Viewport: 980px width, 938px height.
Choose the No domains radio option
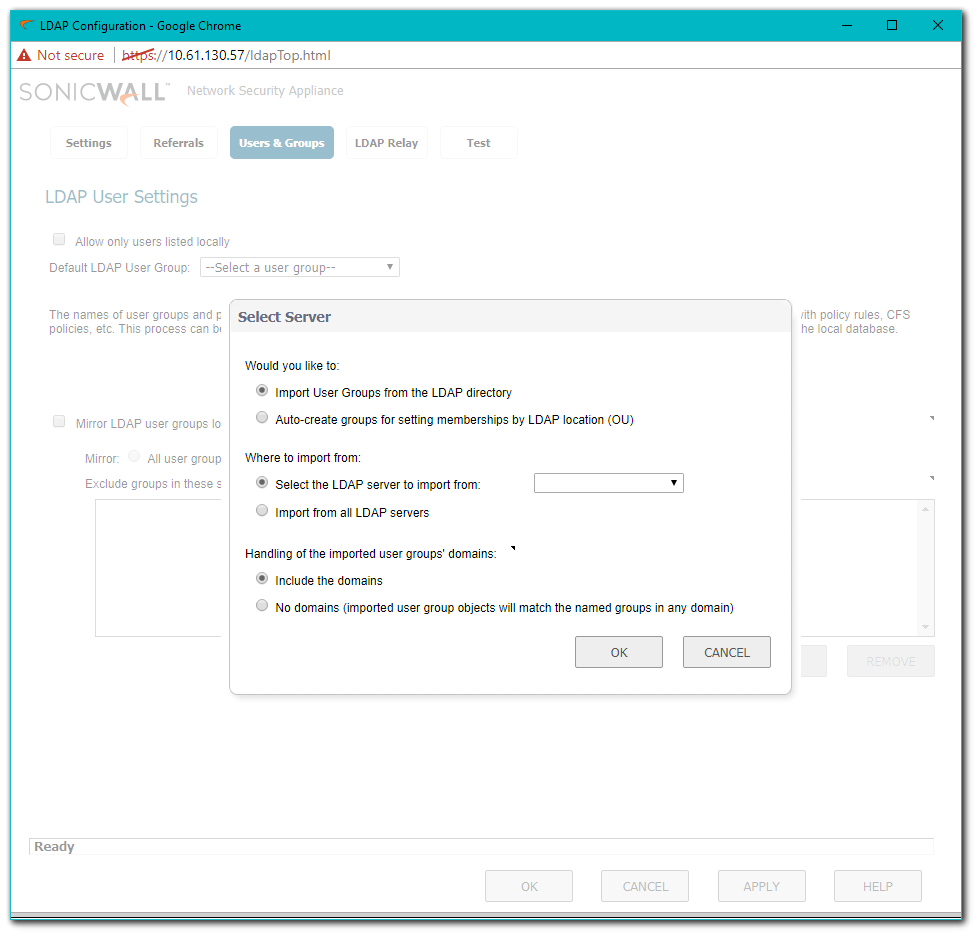click(x=262, y=606)
